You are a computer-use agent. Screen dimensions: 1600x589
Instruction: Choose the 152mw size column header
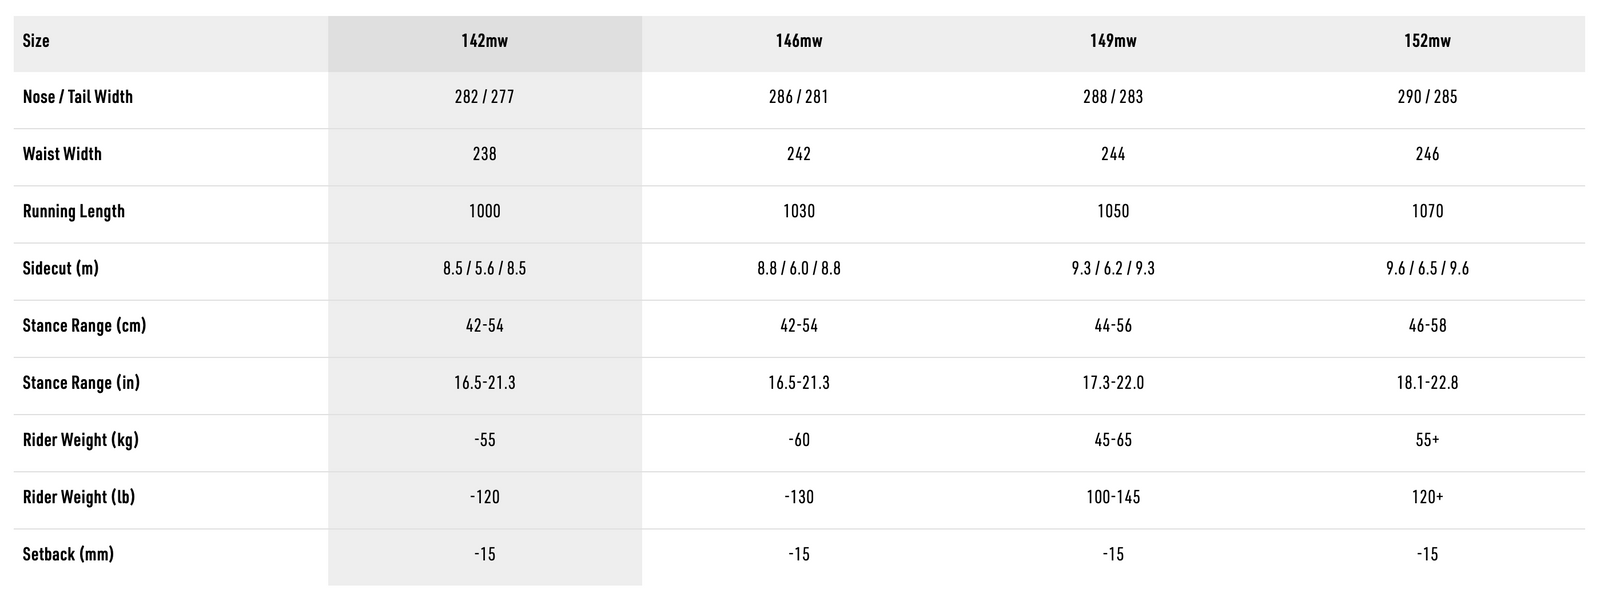[1427, 41]
